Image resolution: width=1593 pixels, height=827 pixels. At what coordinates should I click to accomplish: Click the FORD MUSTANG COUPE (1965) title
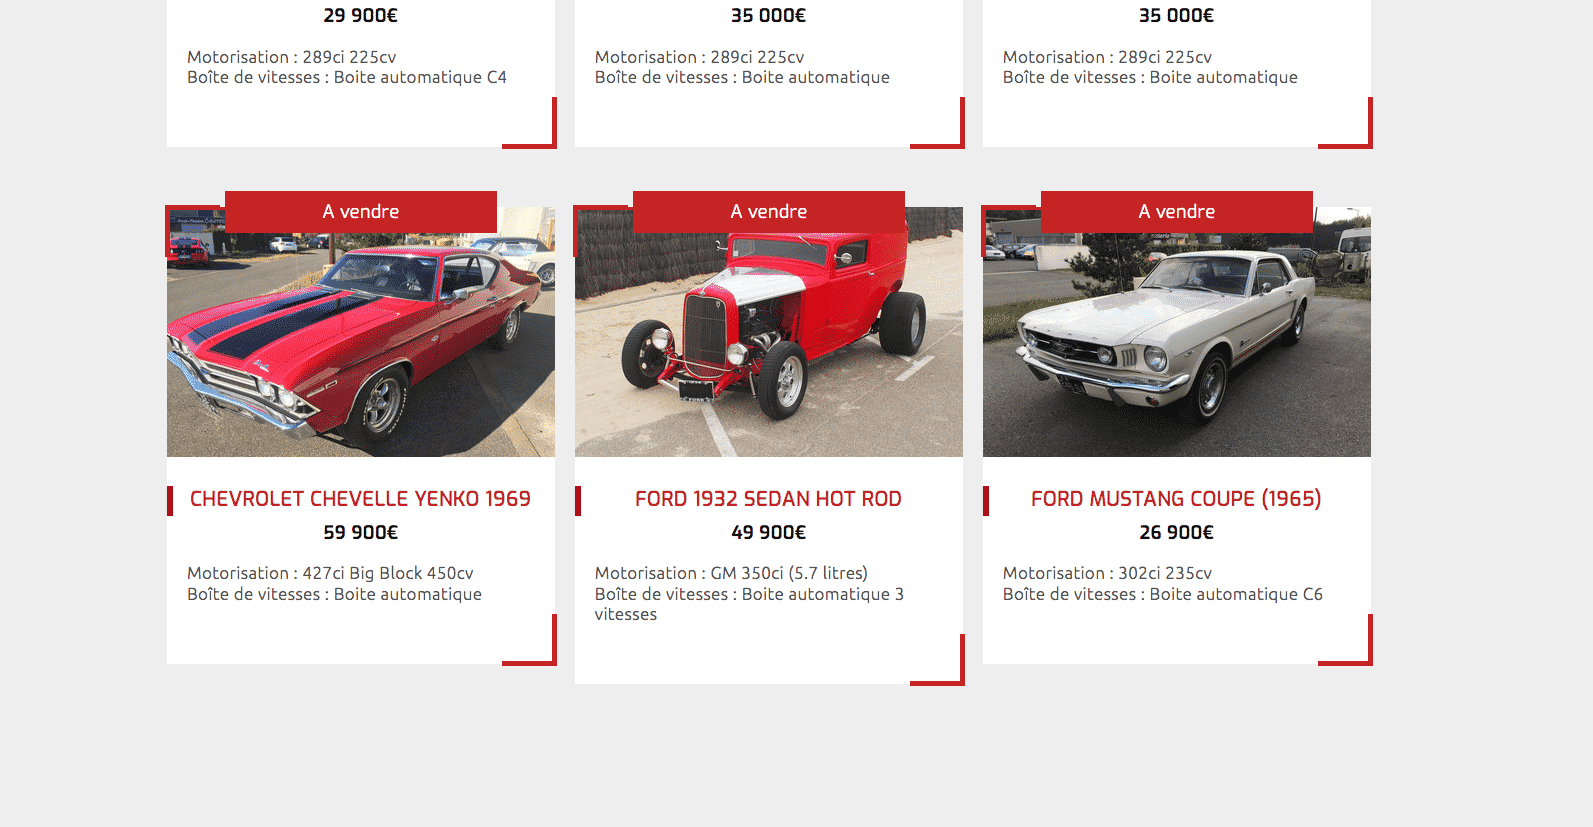coord(1176,499)
